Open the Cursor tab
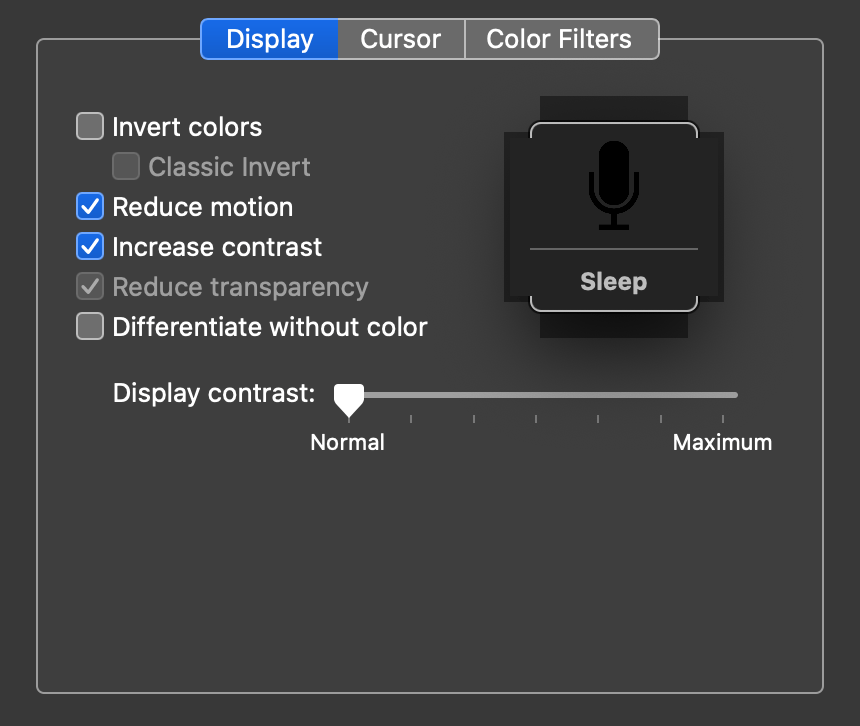Image resolution: width=860 pixels, height=726 pixels. coord(400,39)
